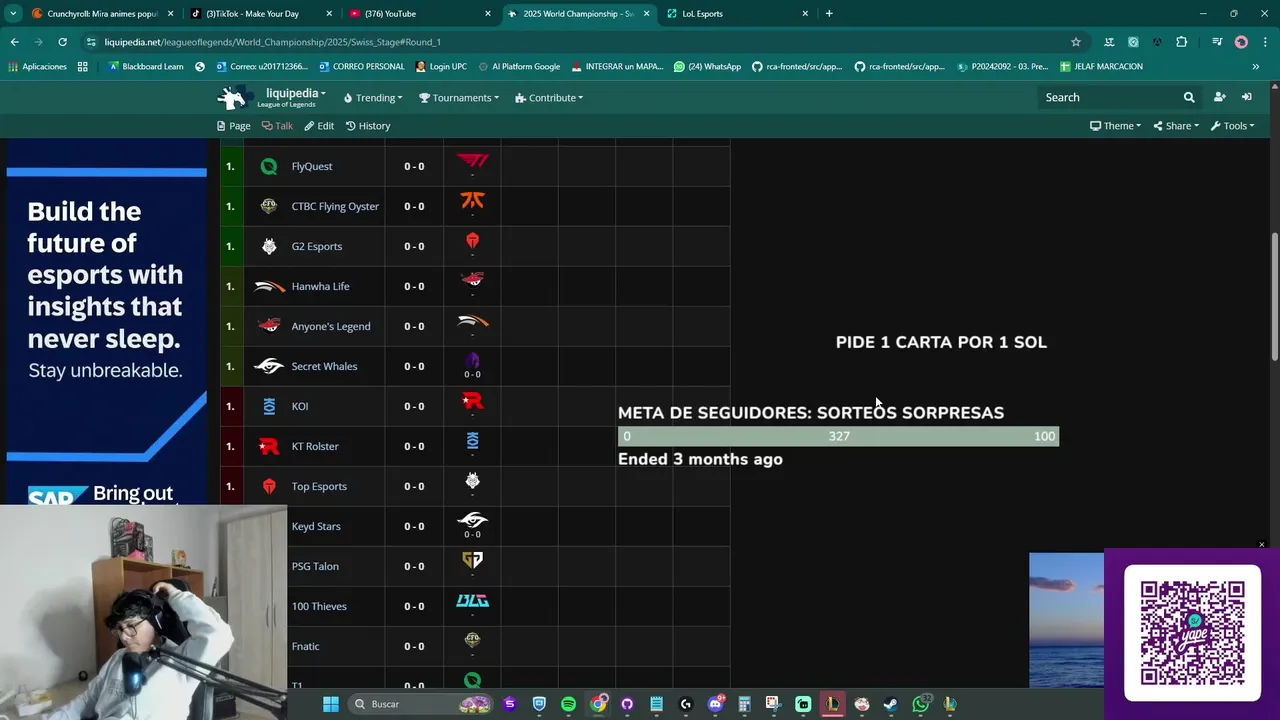Viewport: 1280px width, 720px height.
Task: Go back to the previous page
Action: coord(14,42)
